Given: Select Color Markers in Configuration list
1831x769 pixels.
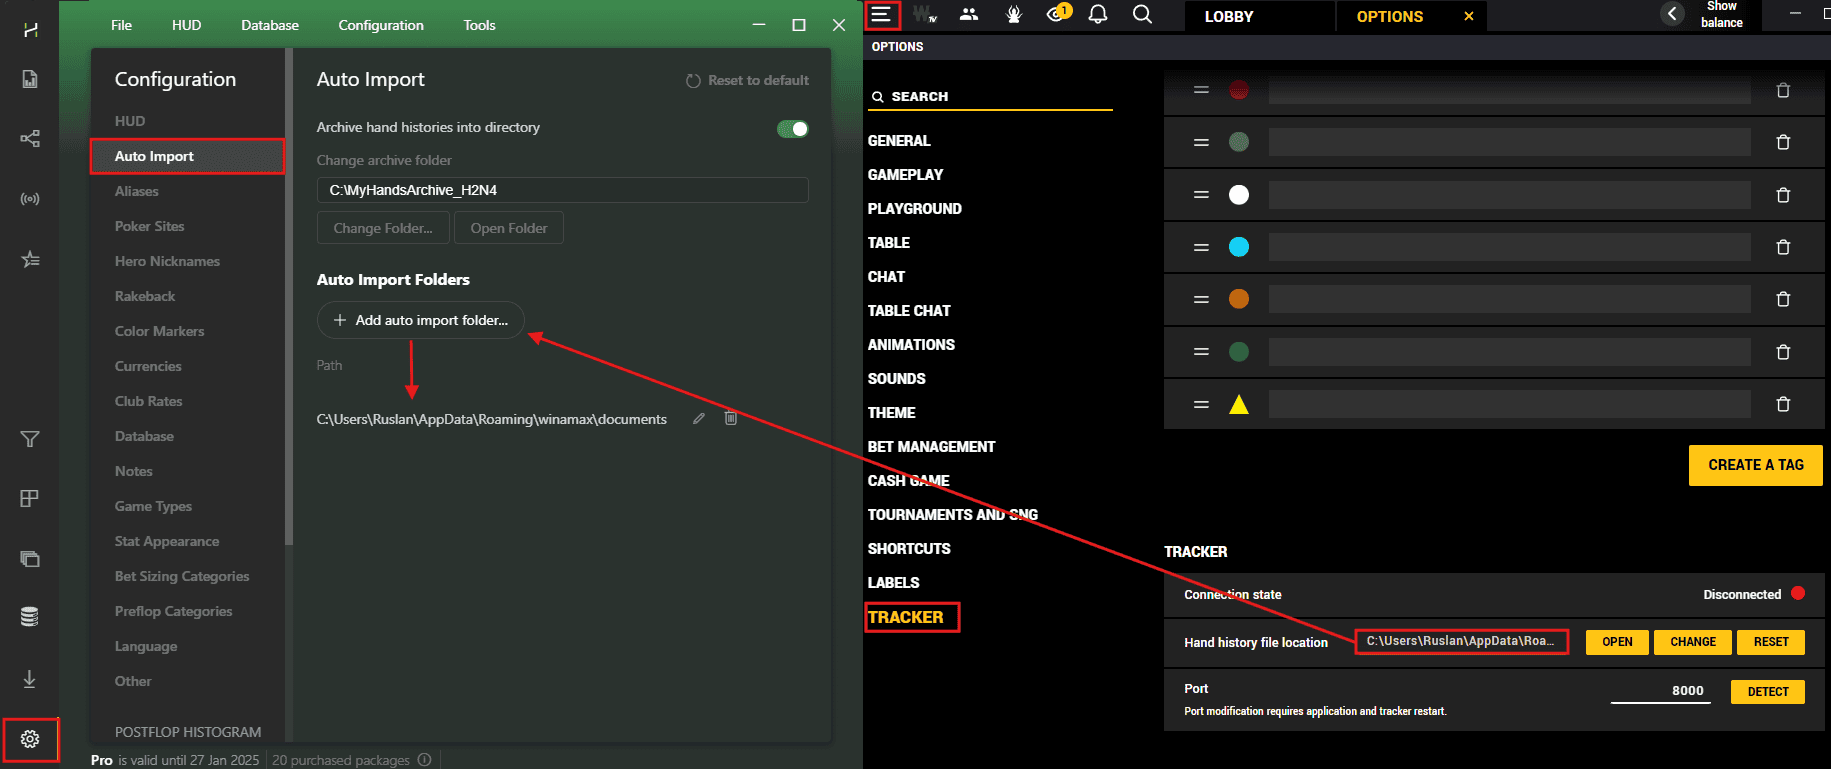Looking at the screenshot, I should 159,331.
